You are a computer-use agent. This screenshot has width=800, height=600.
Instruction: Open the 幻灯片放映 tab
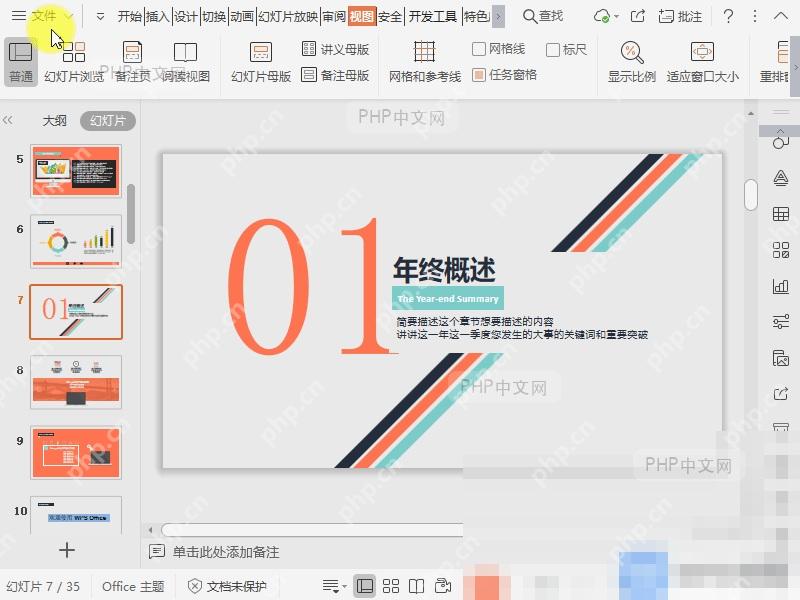tap(288, 17)
